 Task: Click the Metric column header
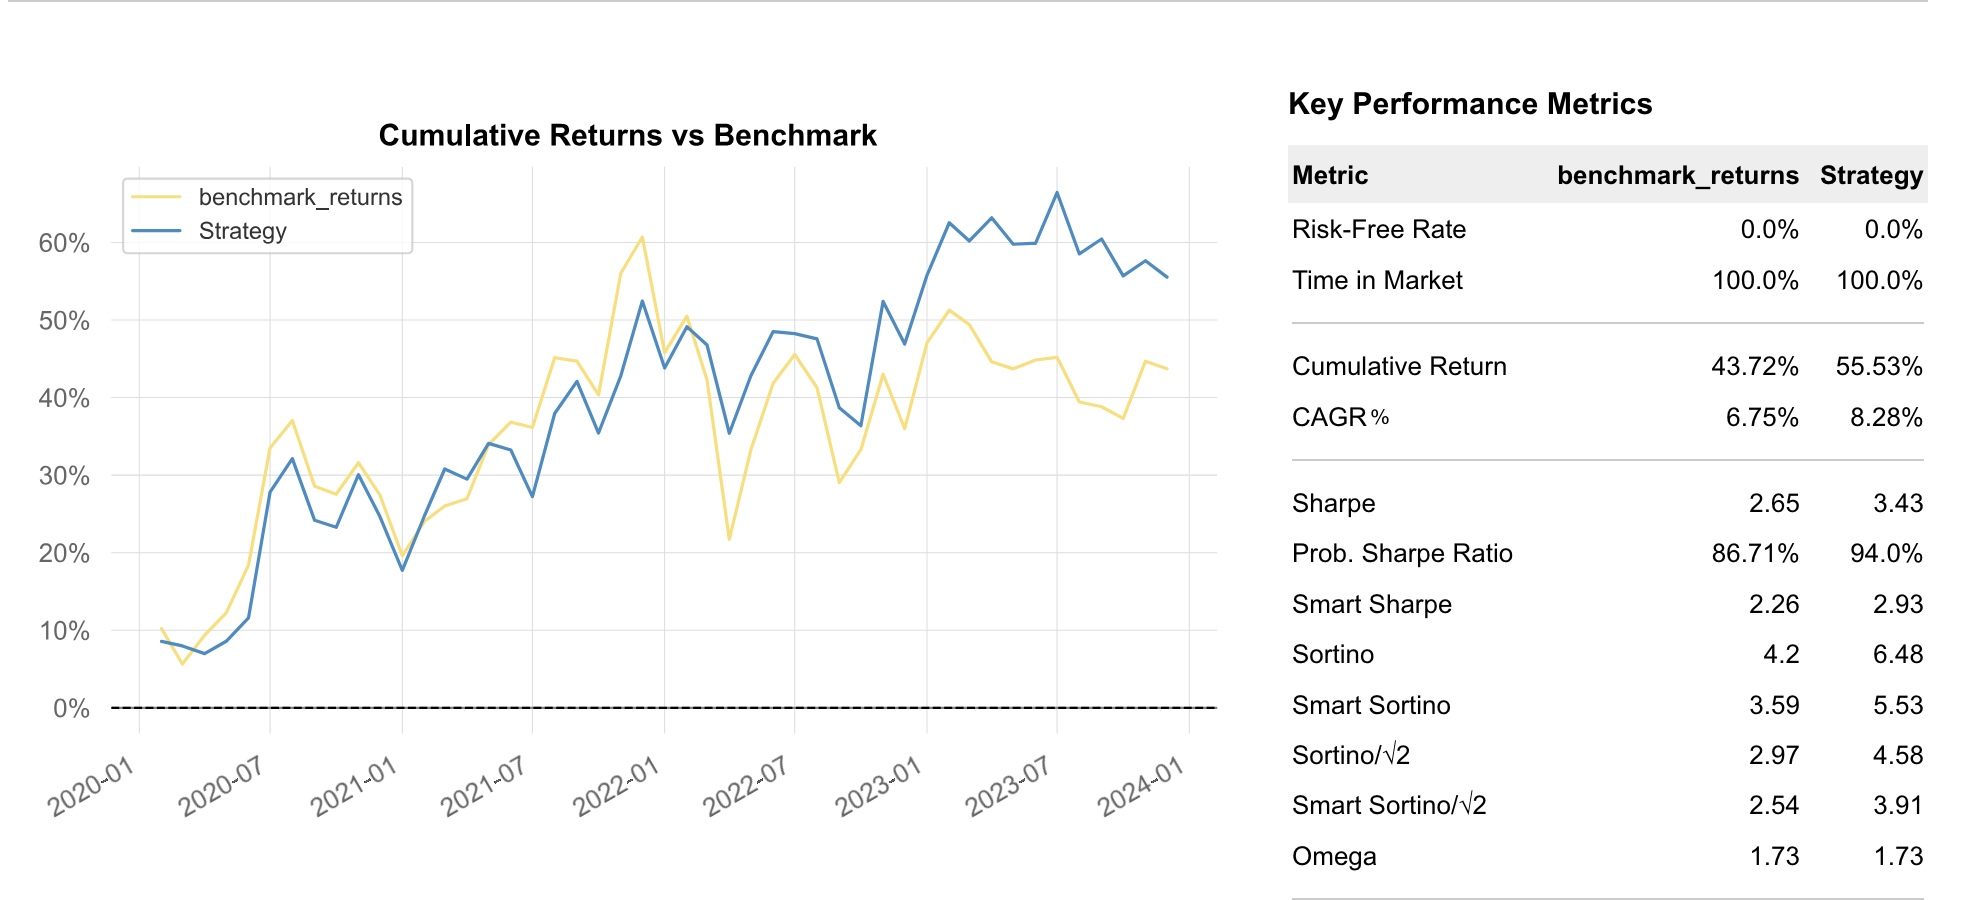tap(1330, 175)
